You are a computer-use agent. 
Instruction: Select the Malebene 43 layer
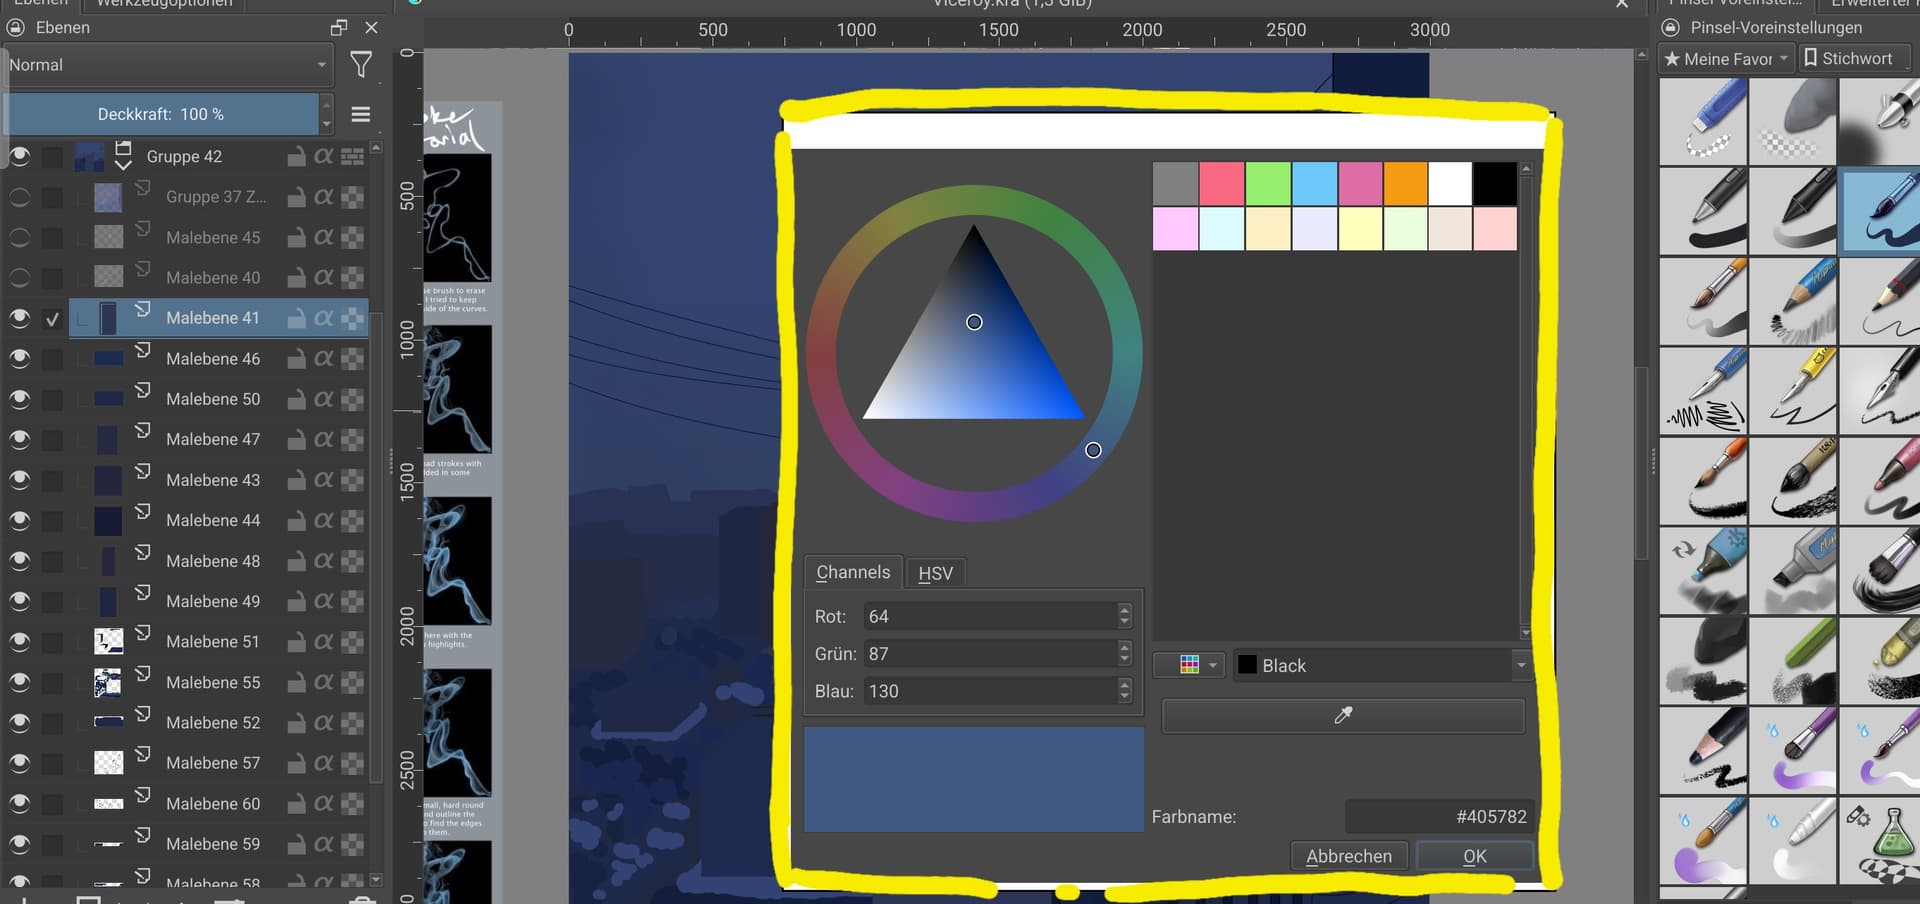[213, 480]
